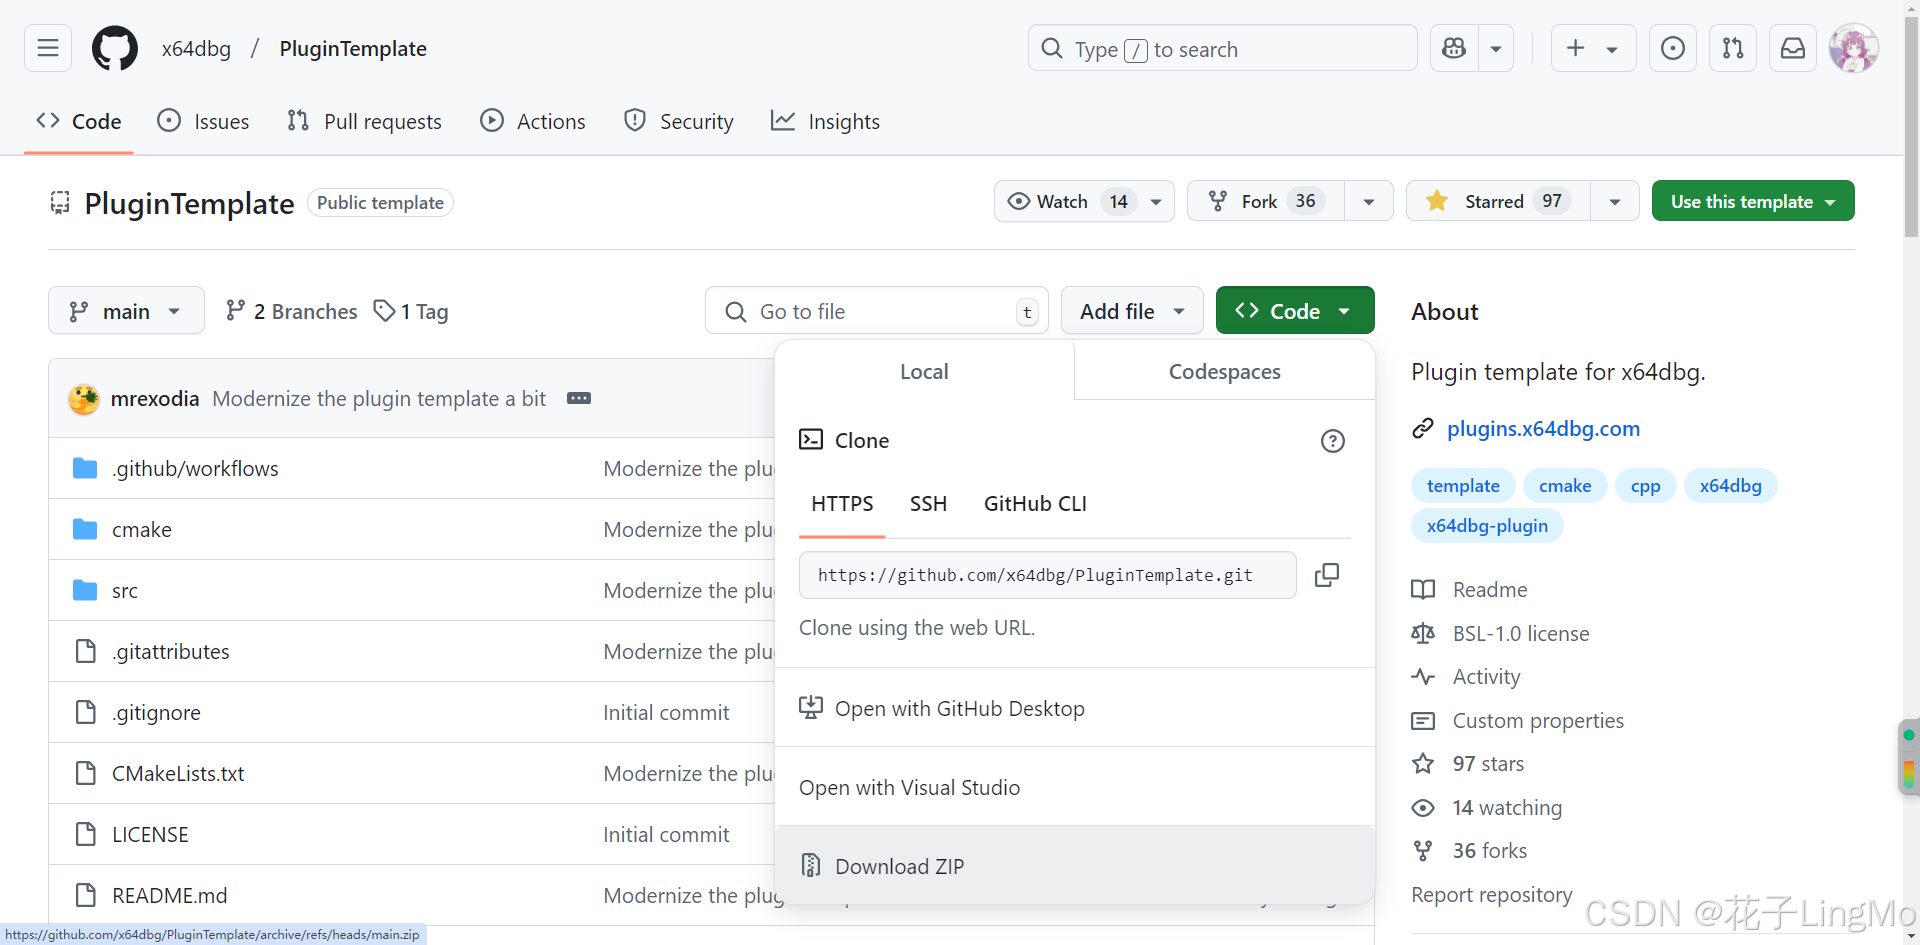
Task: Expand the Starred lists dropdown arrow
Action: (1615, 201)
